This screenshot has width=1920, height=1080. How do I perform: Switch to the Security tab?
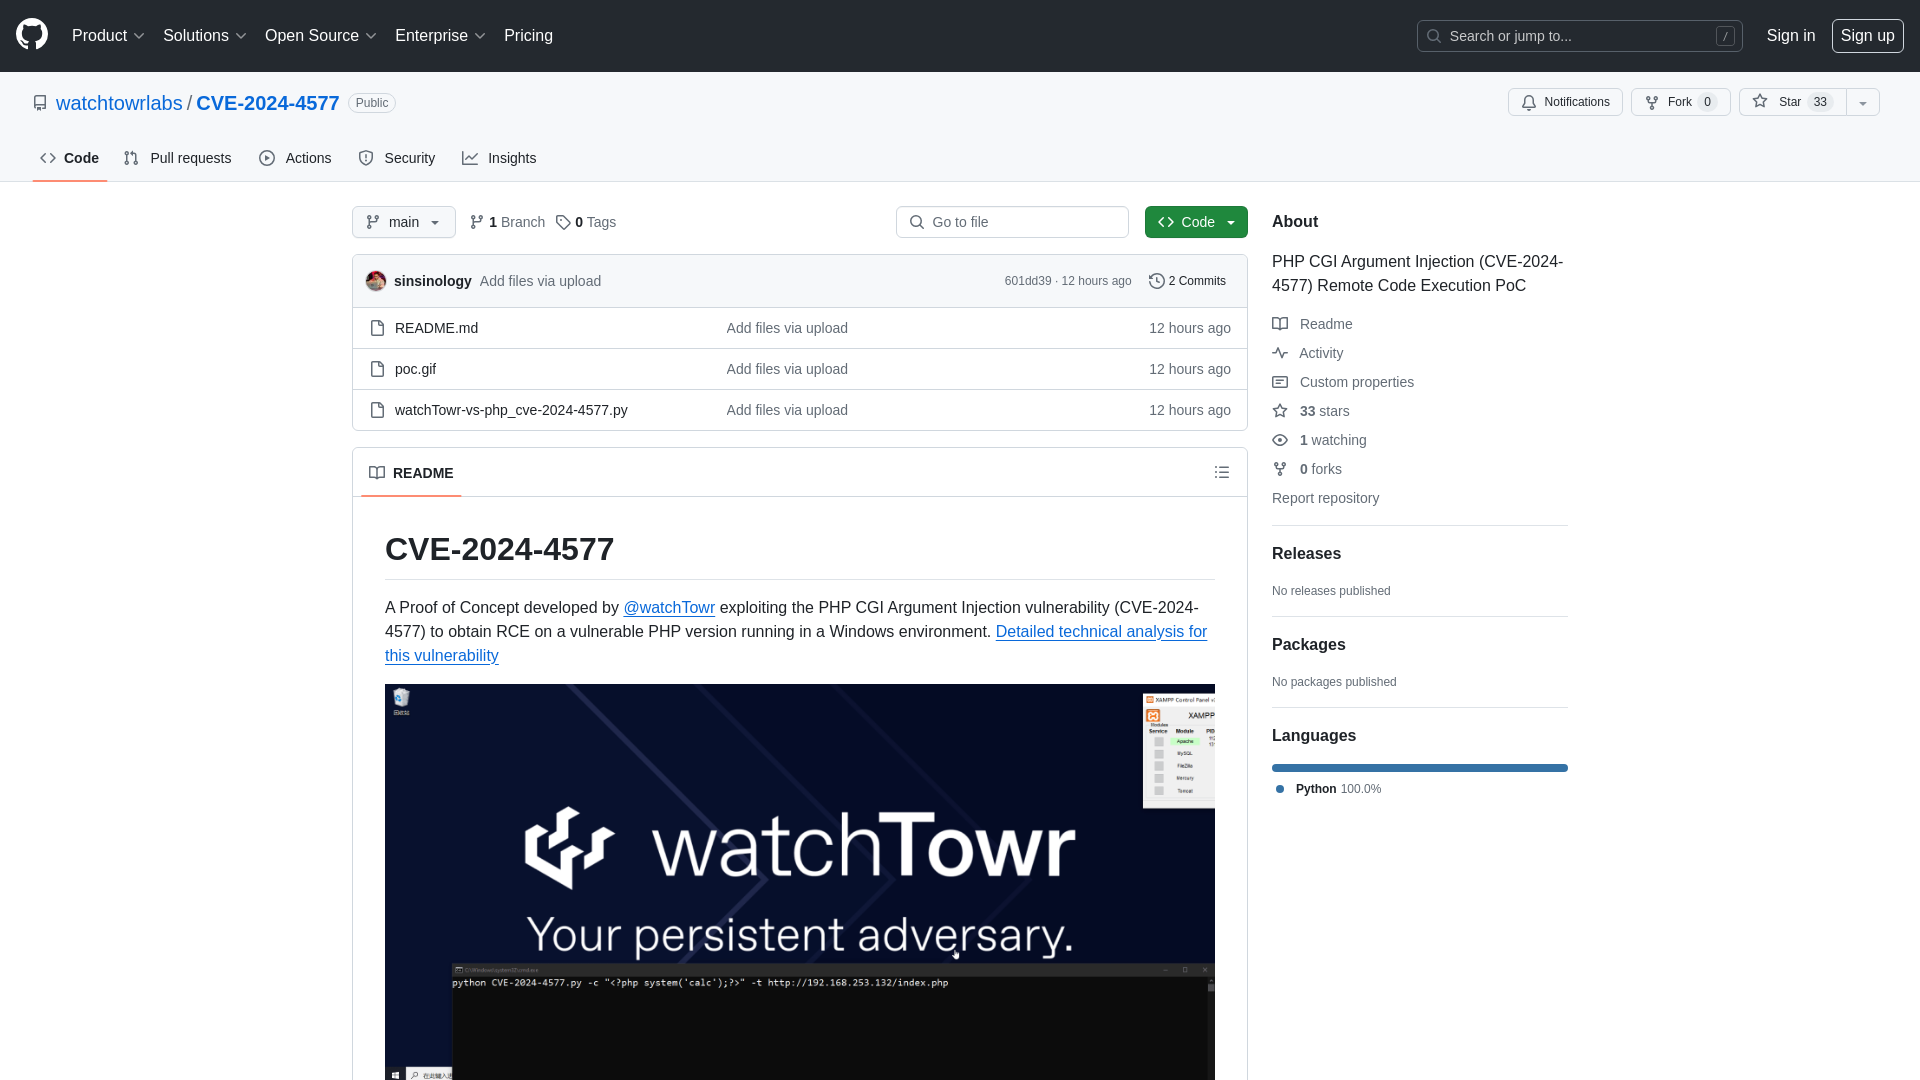[x=396, y=158]
